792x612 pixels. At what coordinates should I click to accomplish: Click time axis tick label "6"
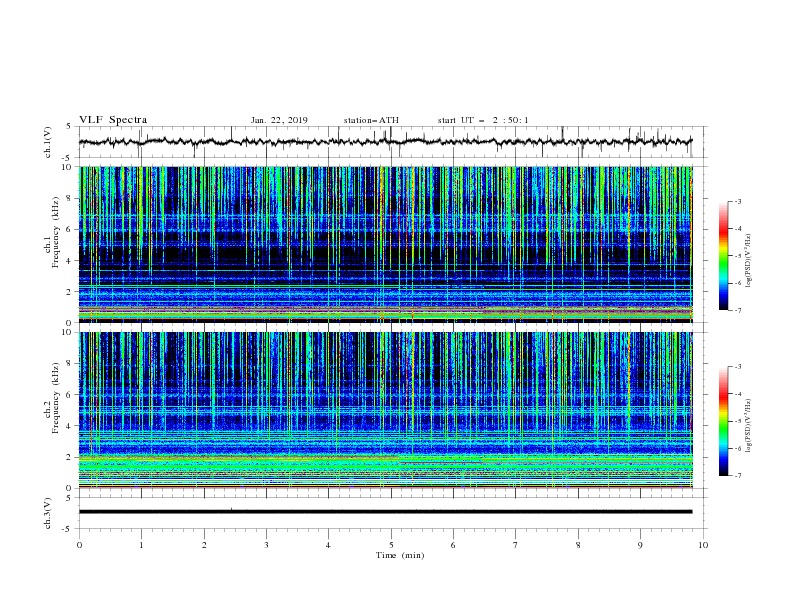click(x=453, y=545)
